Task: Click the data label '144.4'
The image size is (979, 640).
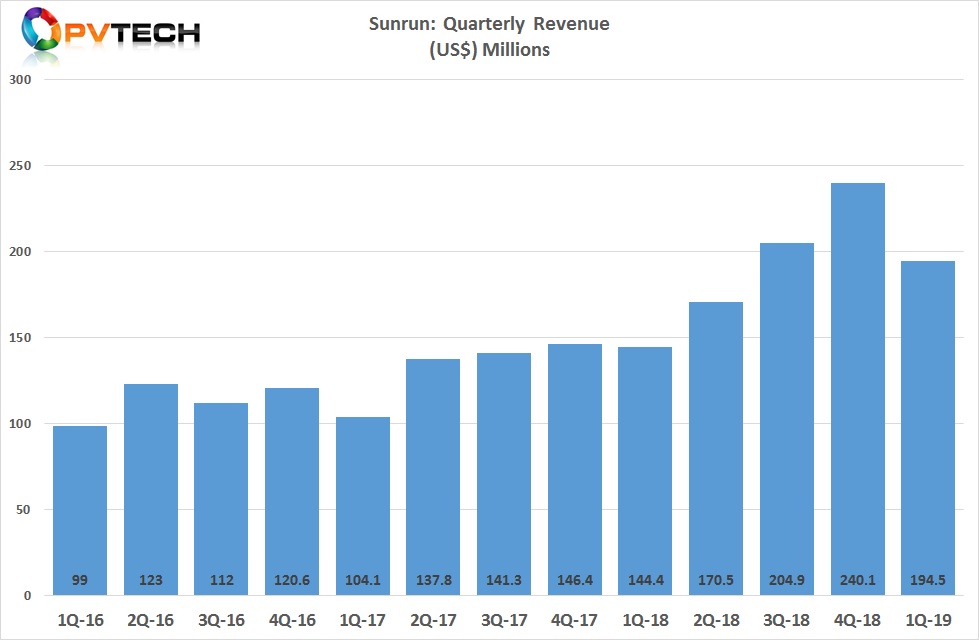Action: click(x=646, y=580)
